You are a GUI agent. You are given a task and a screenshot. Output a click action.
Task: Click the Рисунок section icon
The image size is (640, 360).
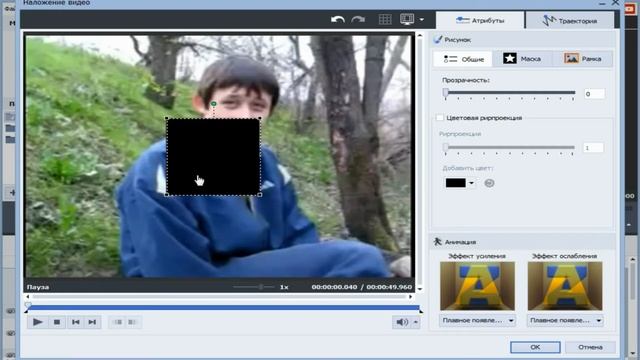[438, 40]
